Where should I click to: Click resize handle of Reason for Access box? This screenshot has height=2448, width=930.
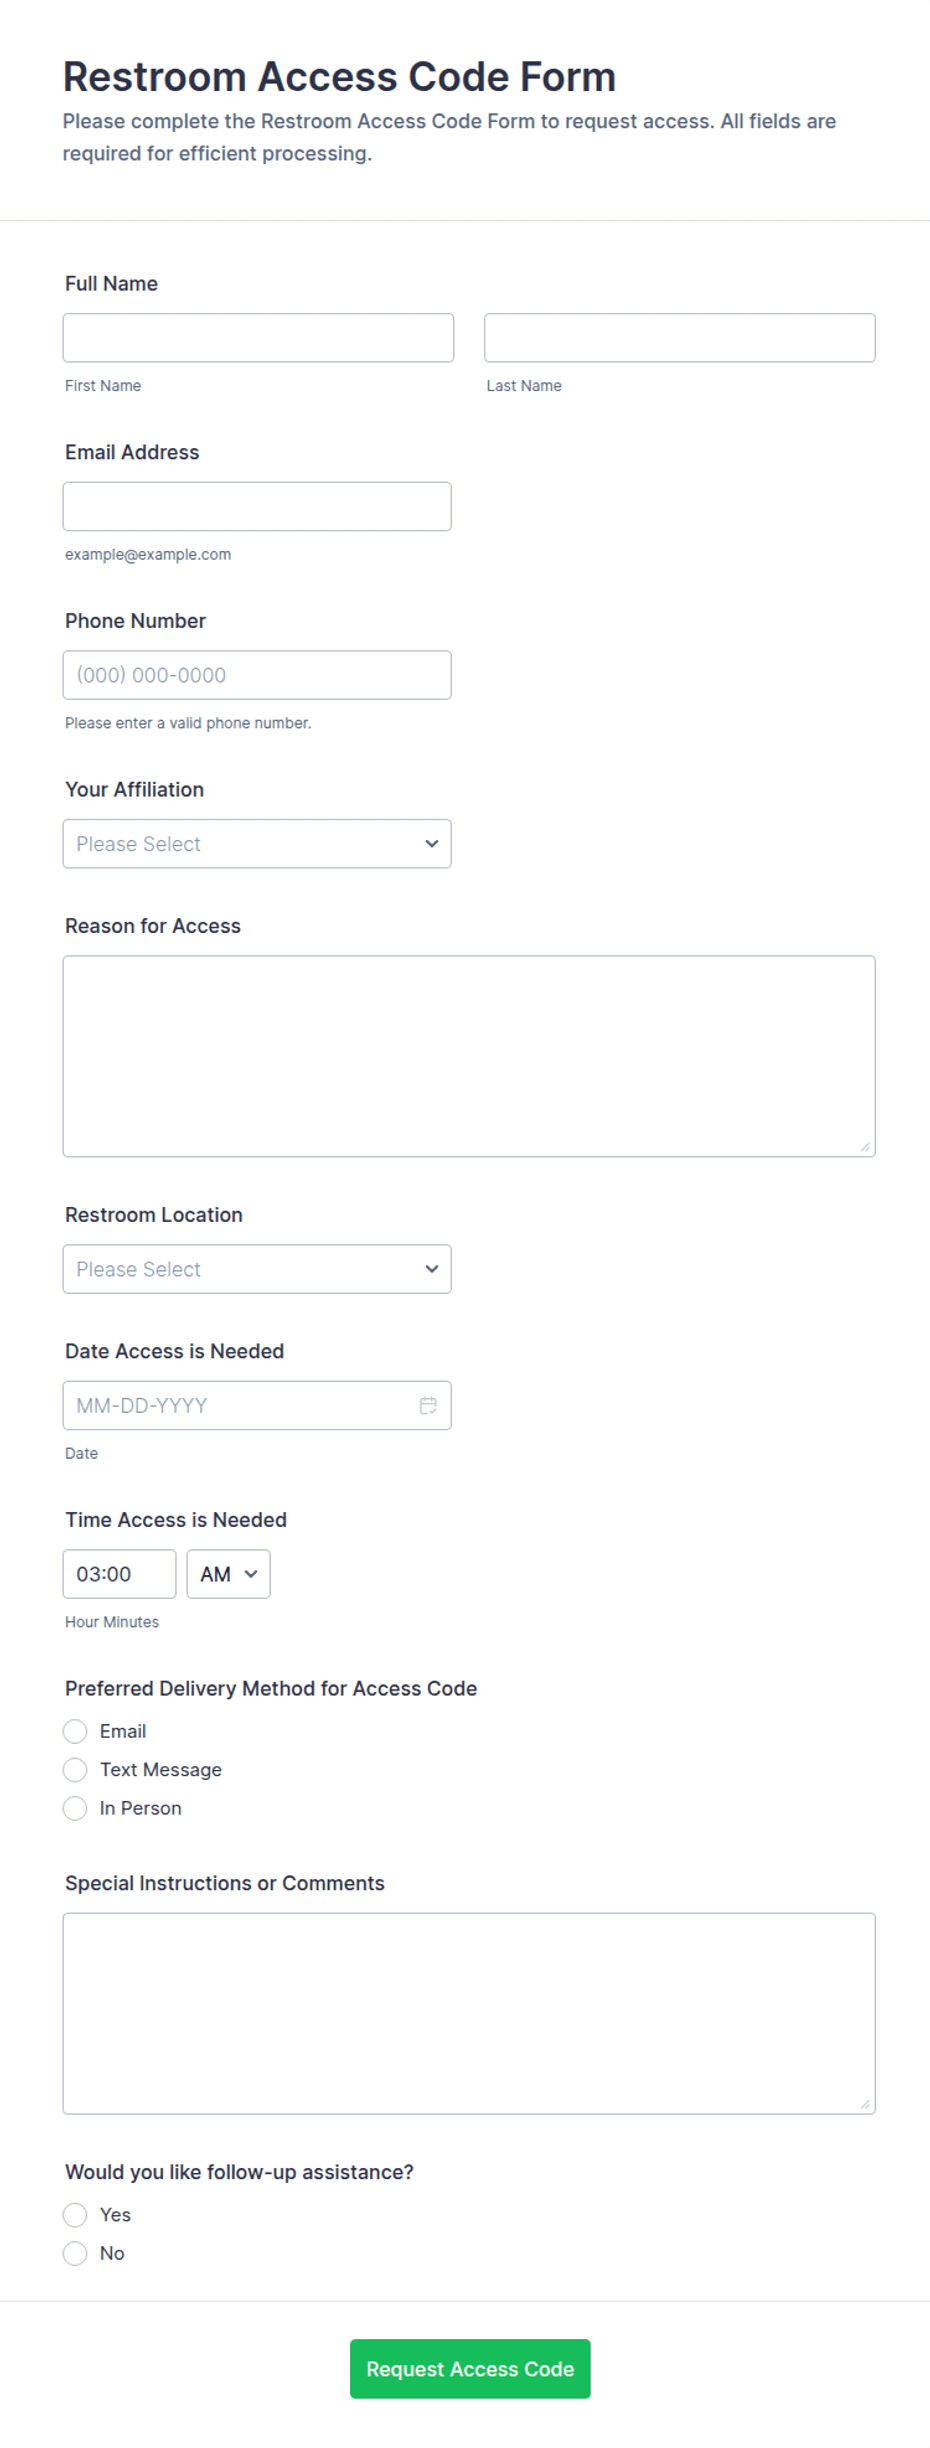[x=865, y=1147]
